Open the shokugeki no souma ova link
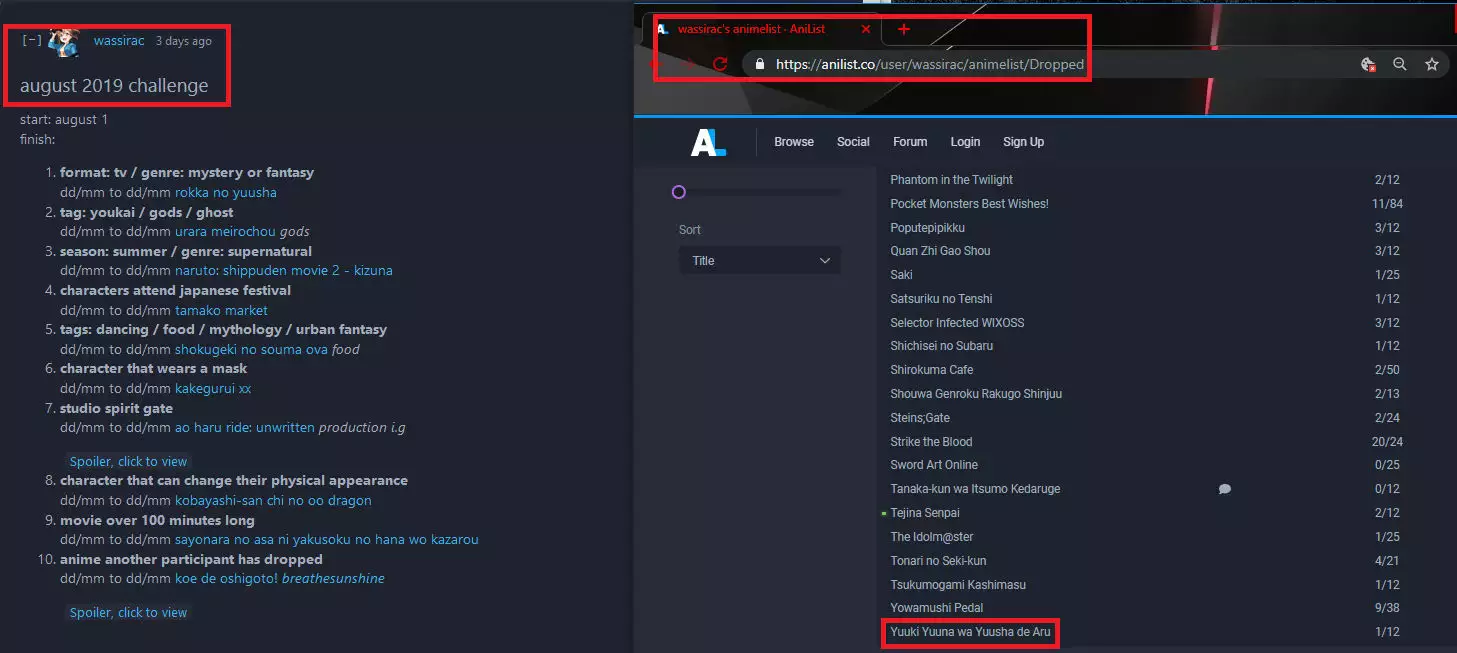The width and height of the screenshot is (1457, 653). 251,349
